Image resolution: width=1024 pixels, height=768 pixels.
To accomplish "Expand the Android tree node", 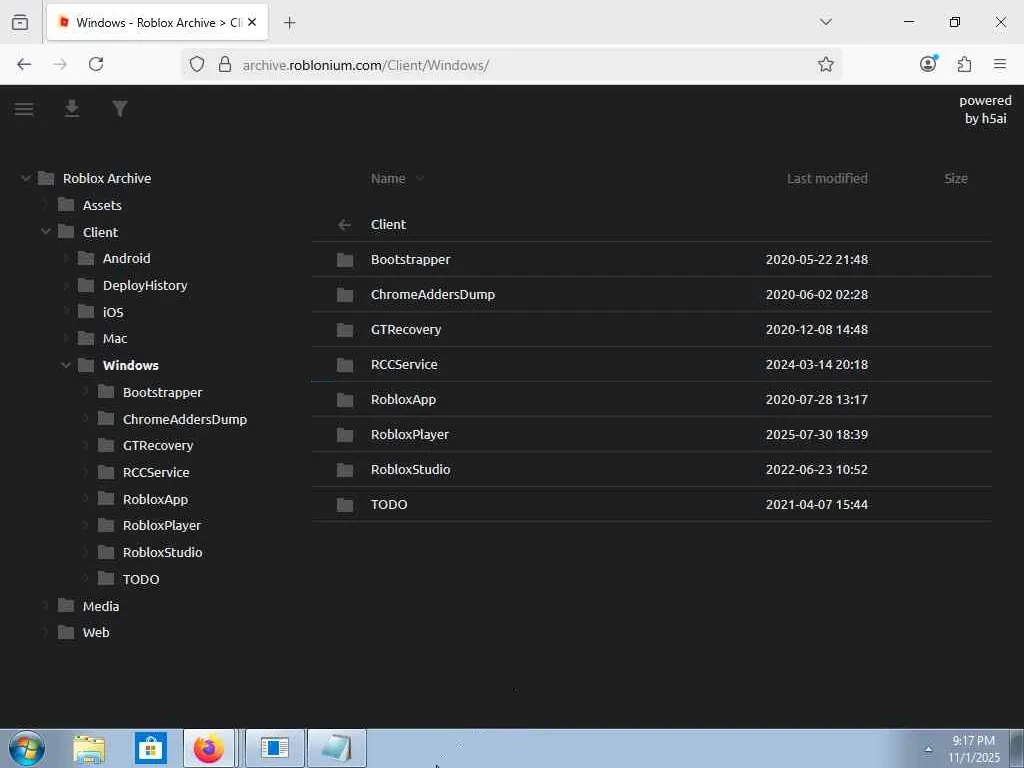I will pyautogui.click(x=65, y=259).
